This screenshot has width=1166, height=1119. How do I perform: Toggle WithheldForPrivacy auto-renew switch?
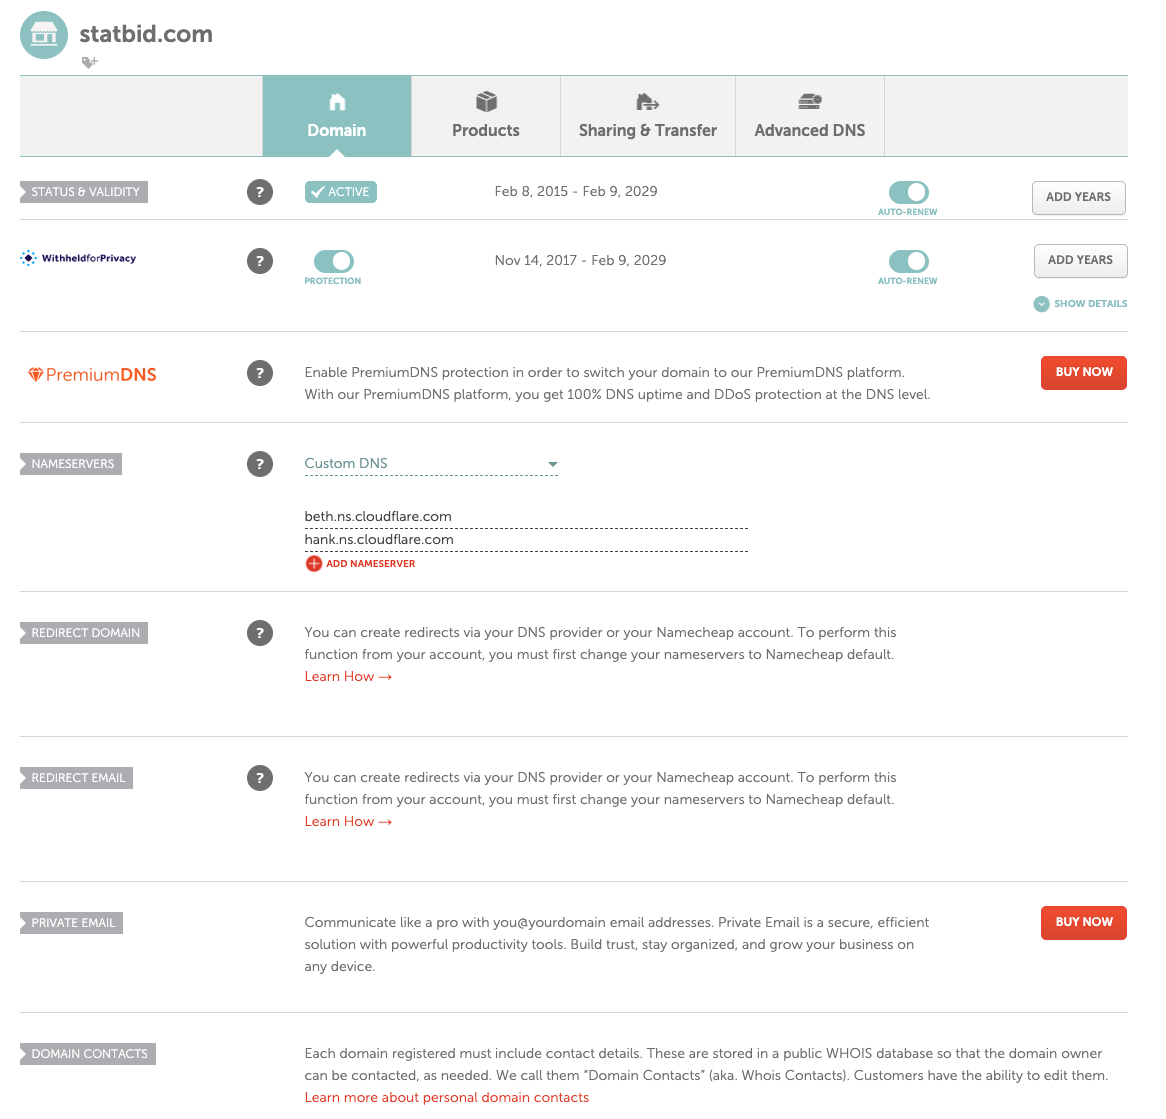click(908, 261)
